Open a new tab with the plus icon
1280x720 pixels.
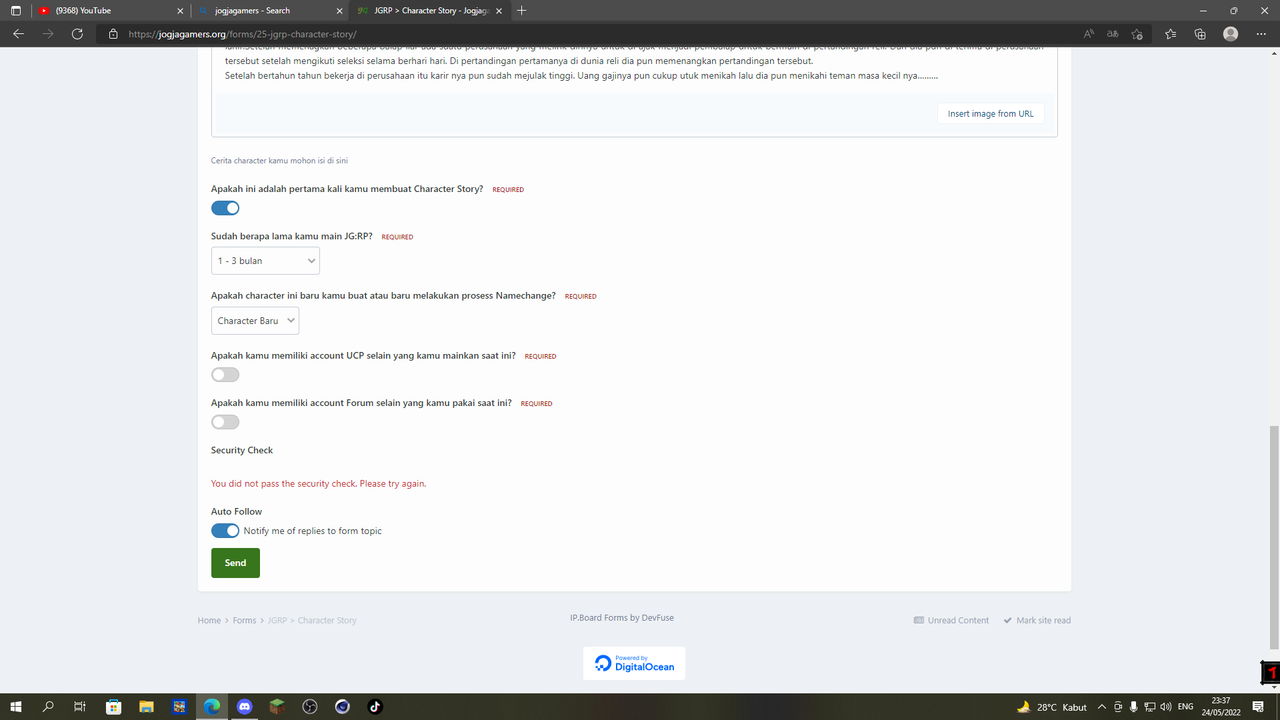pos(521,10)
